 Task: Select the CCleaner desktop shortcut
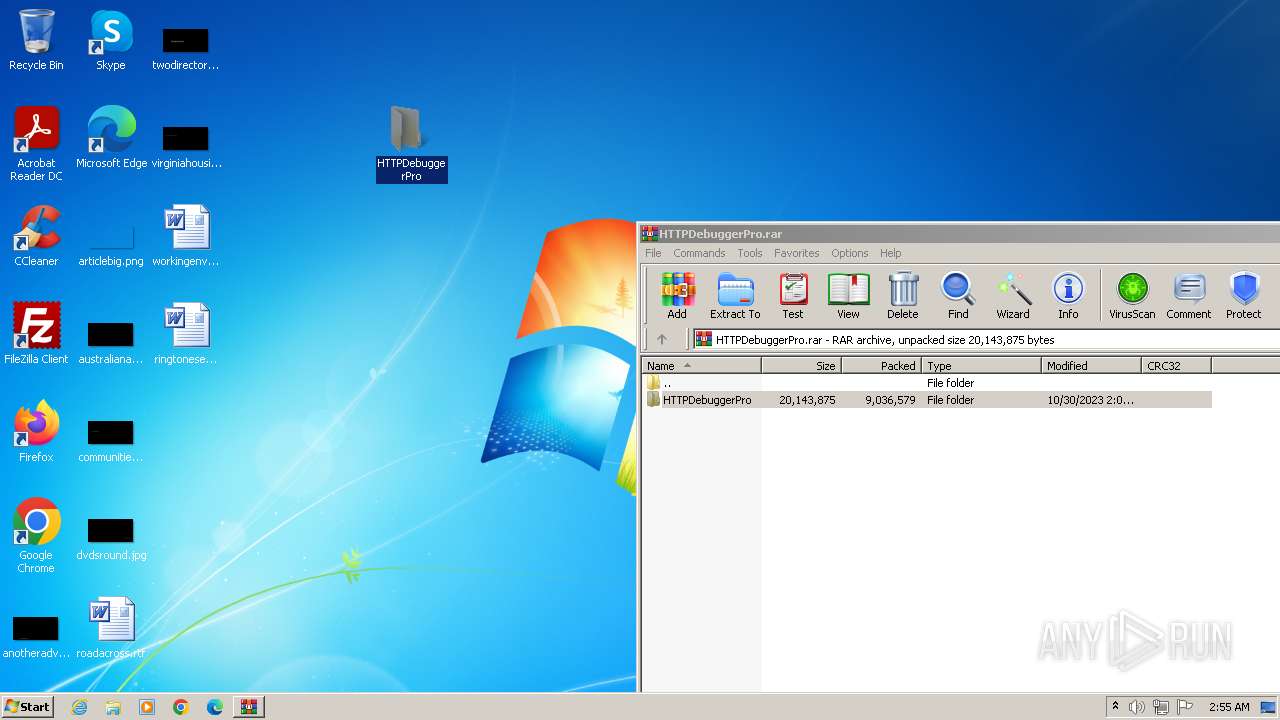tap(36, 236)
